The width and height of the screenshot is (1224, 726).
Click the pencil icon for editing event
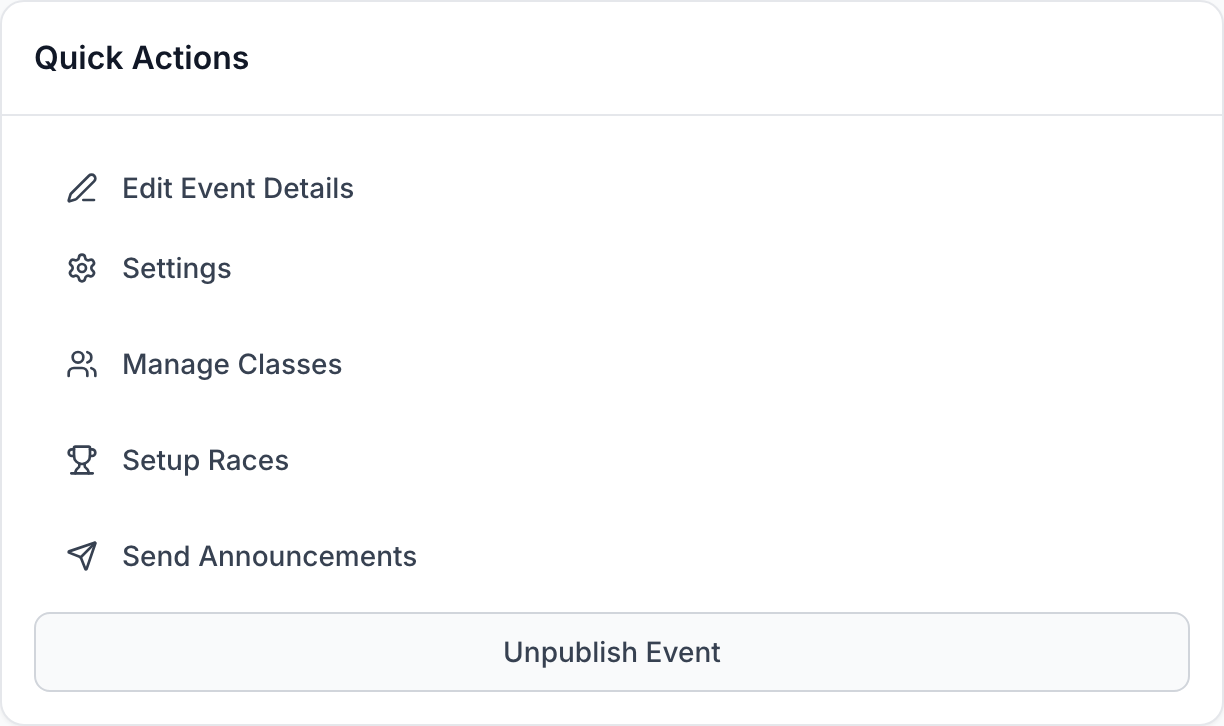coord(82,189)
